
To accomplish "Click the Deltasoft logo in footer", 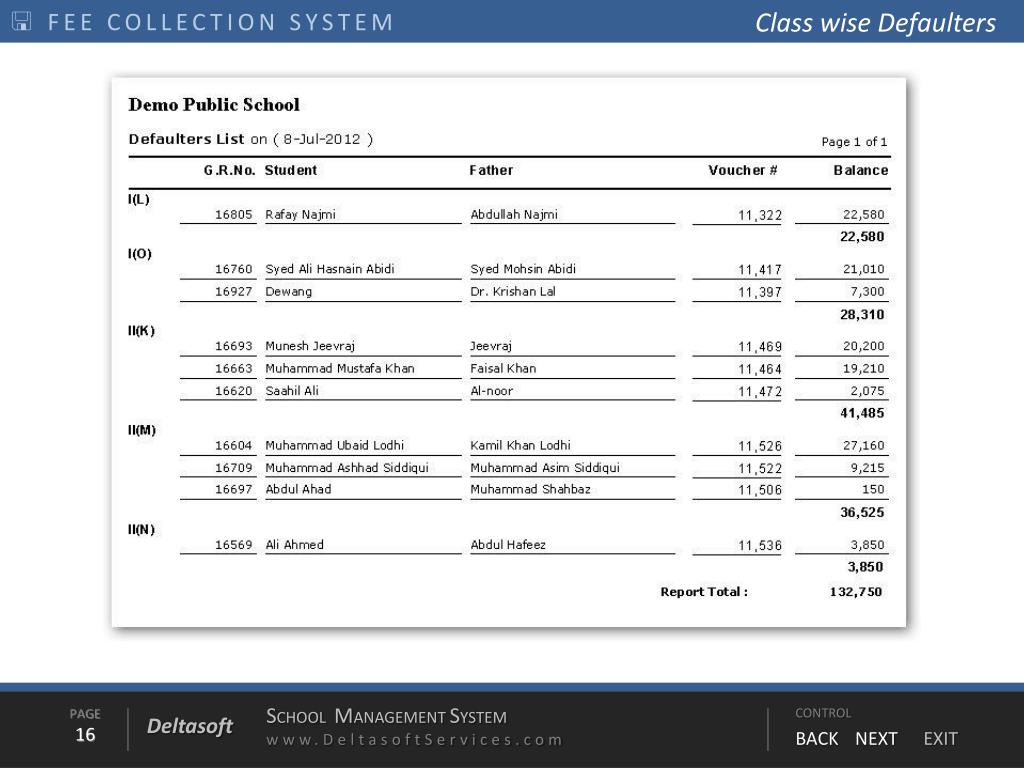I will point(190,727).
